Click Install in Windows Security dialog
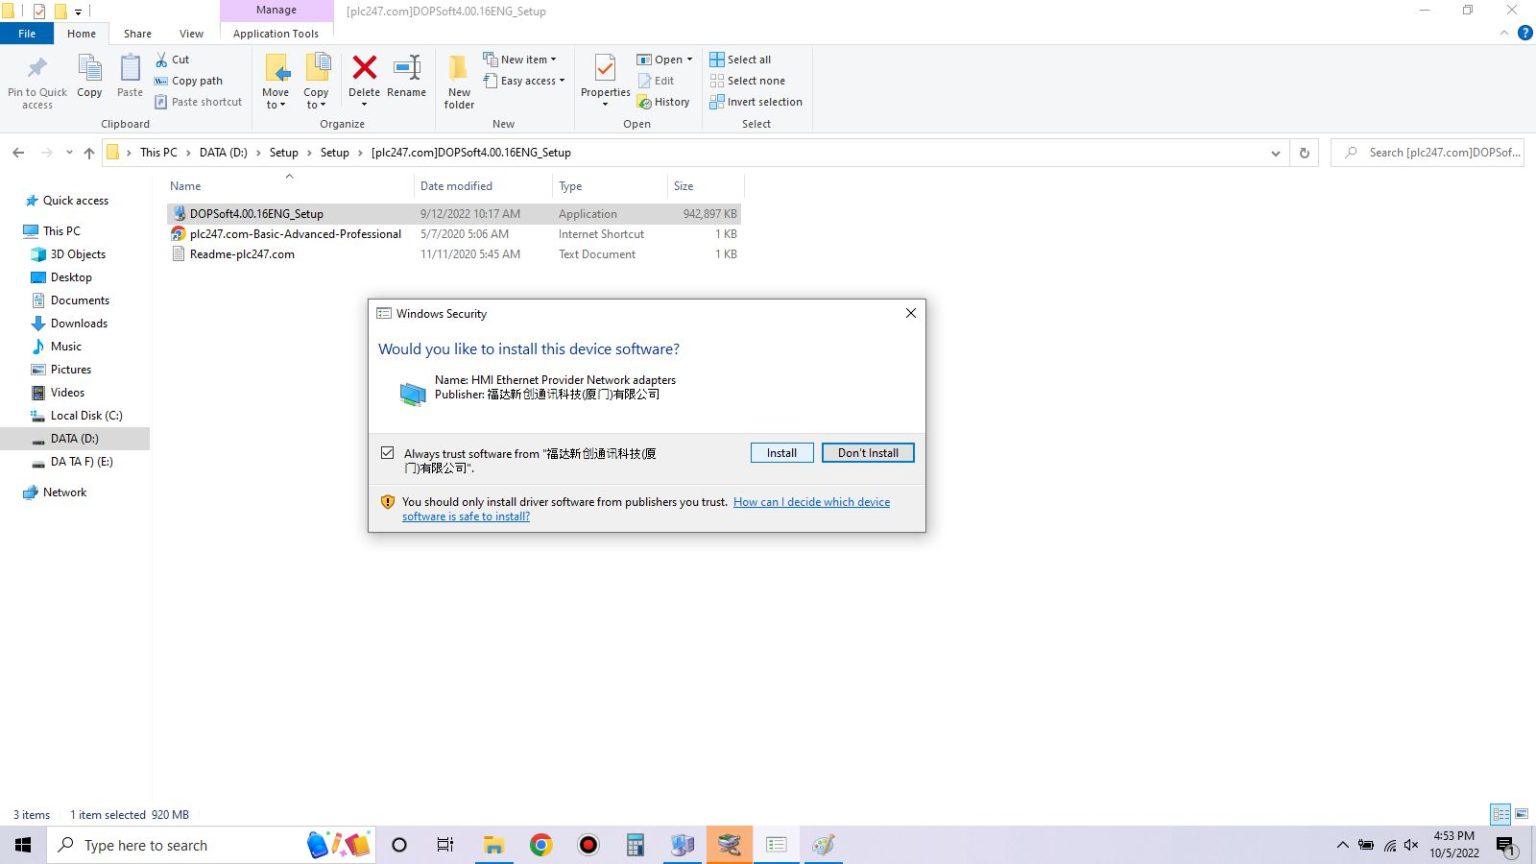1536x864 pixels. (x=782, y=453)
